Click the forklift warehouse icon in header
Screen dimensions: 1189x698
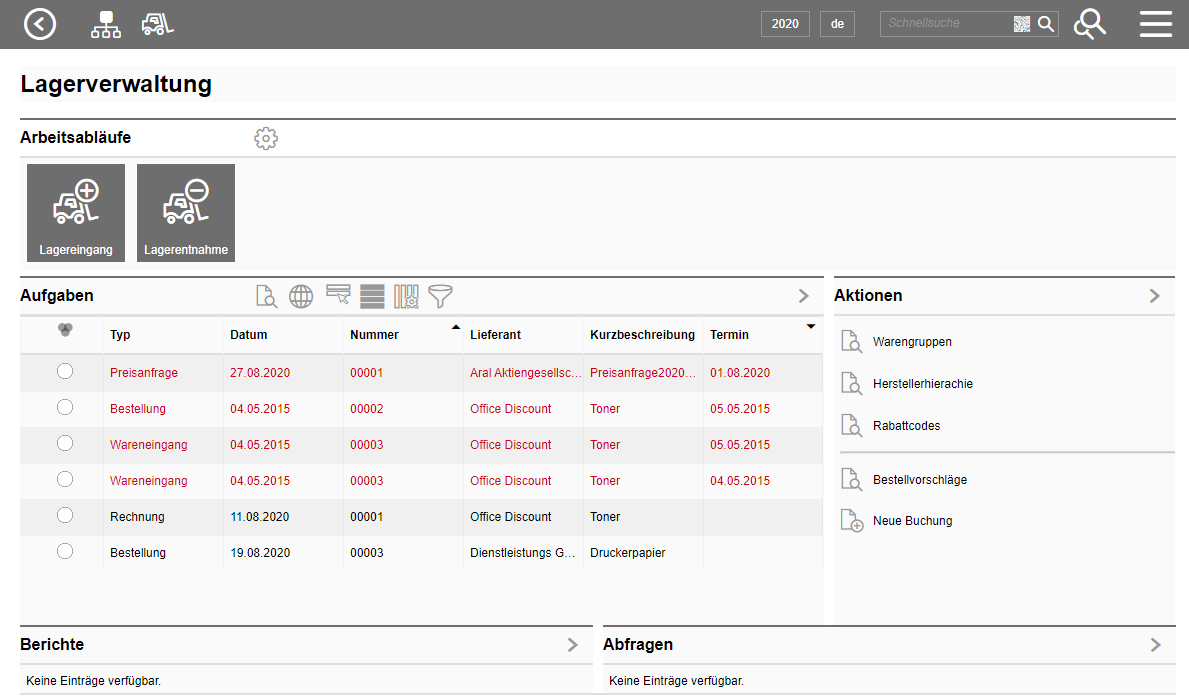(x=157, y=24)
